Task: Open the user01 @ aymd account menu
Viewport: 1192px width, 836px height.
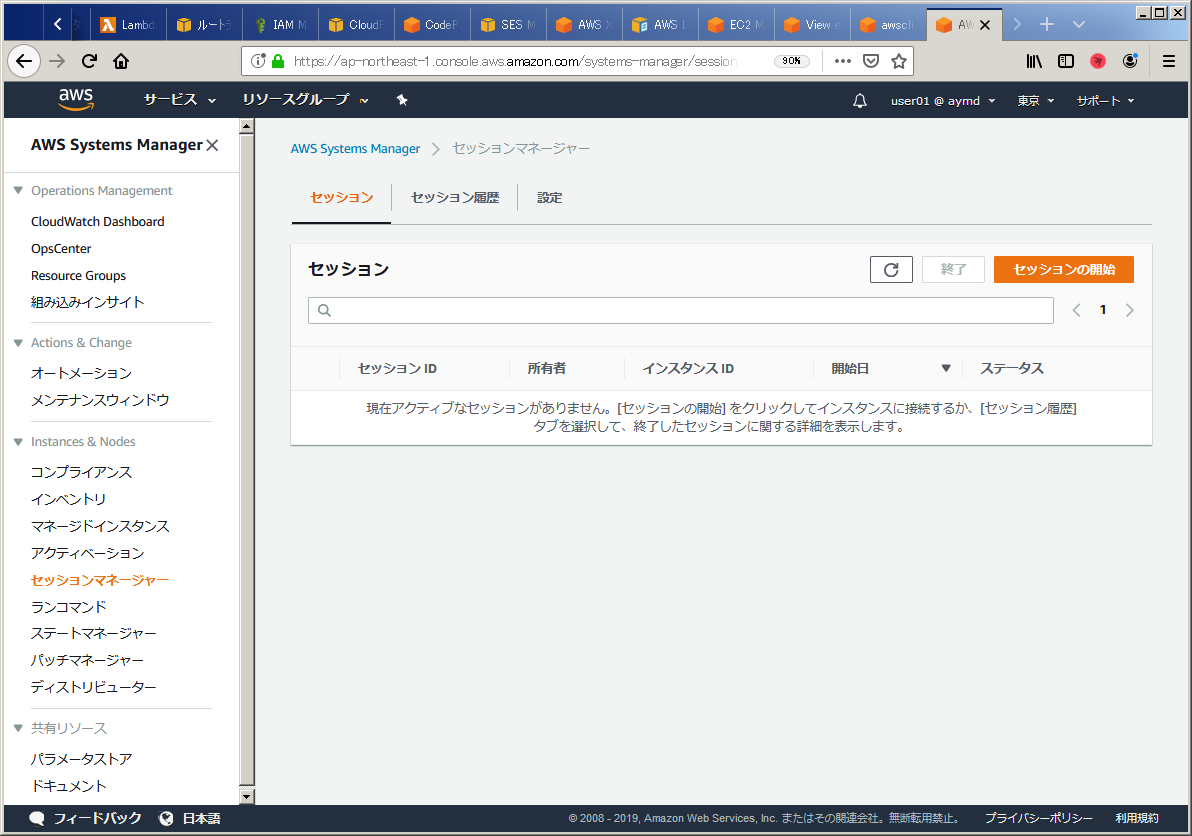Action: pos(943,101)
